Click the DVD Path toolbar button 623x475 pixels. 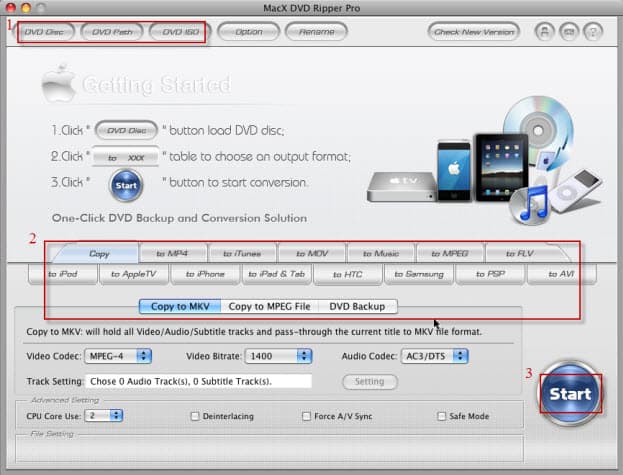point(112,32)
